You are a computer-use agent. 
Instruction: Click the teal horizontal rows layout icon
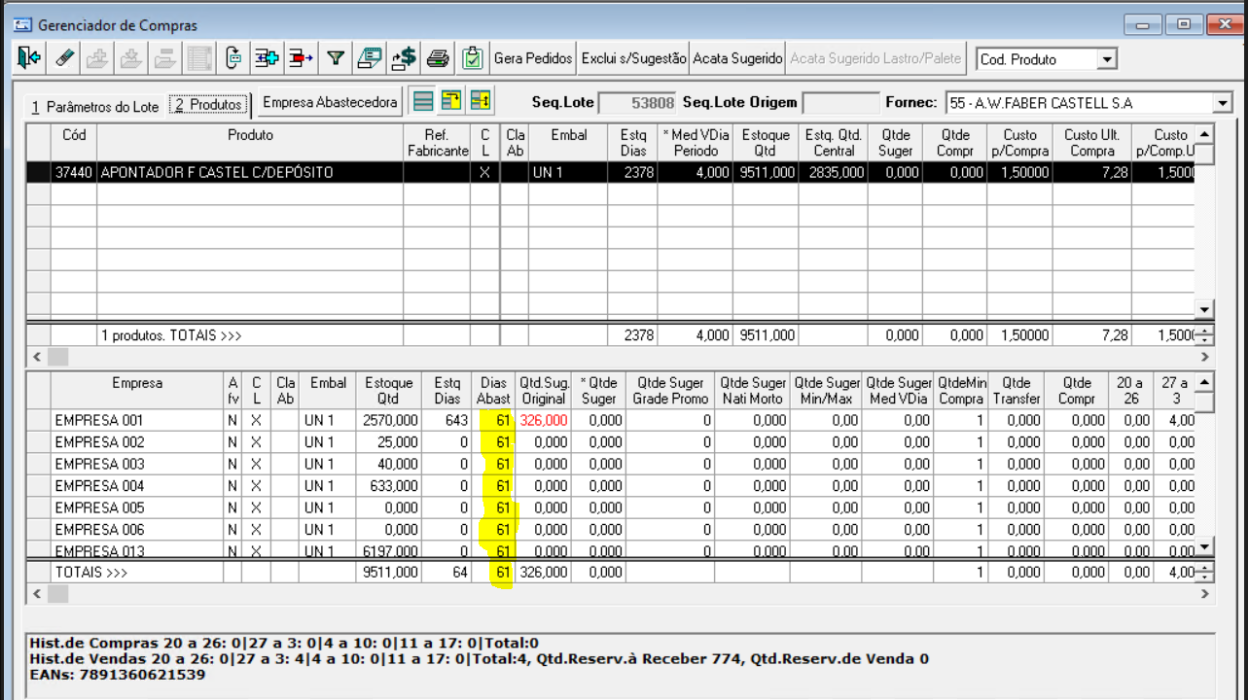click(423, 101)
